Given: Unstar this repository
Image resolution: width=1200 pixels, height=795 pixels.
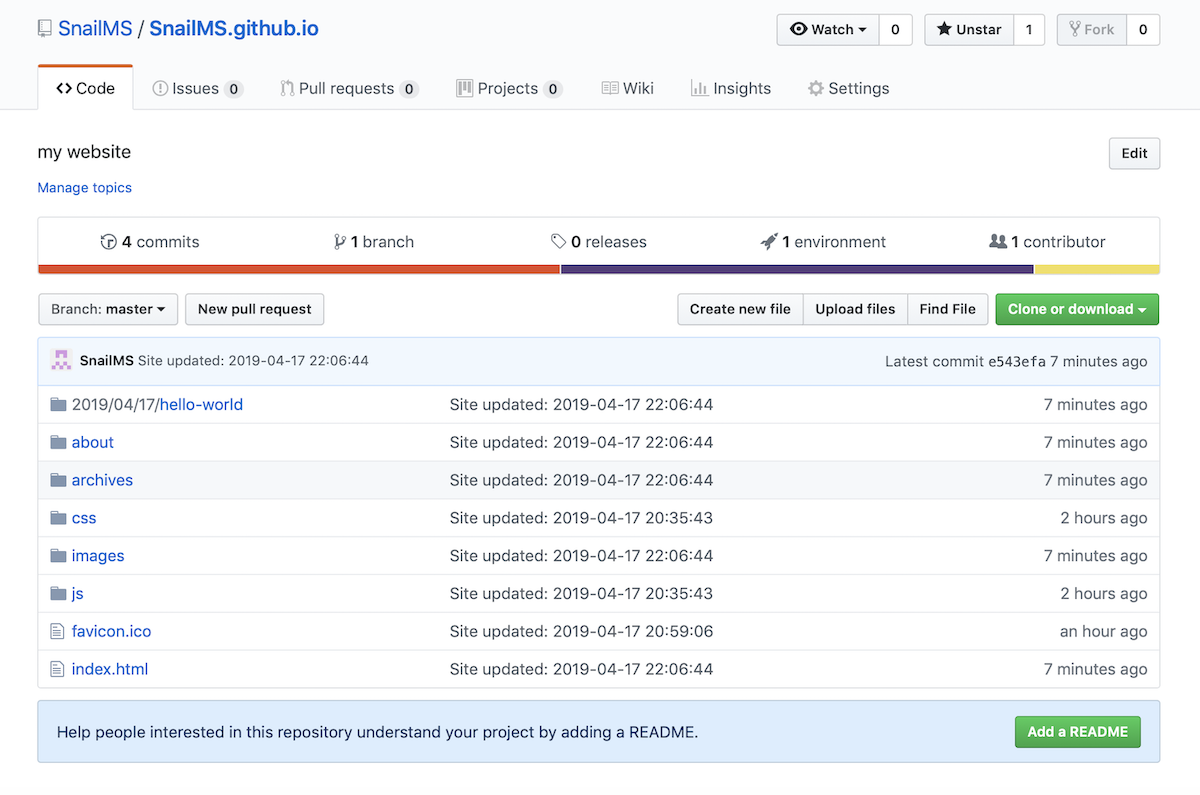Looking at the screenshot, I should click(x=969, y=30).
